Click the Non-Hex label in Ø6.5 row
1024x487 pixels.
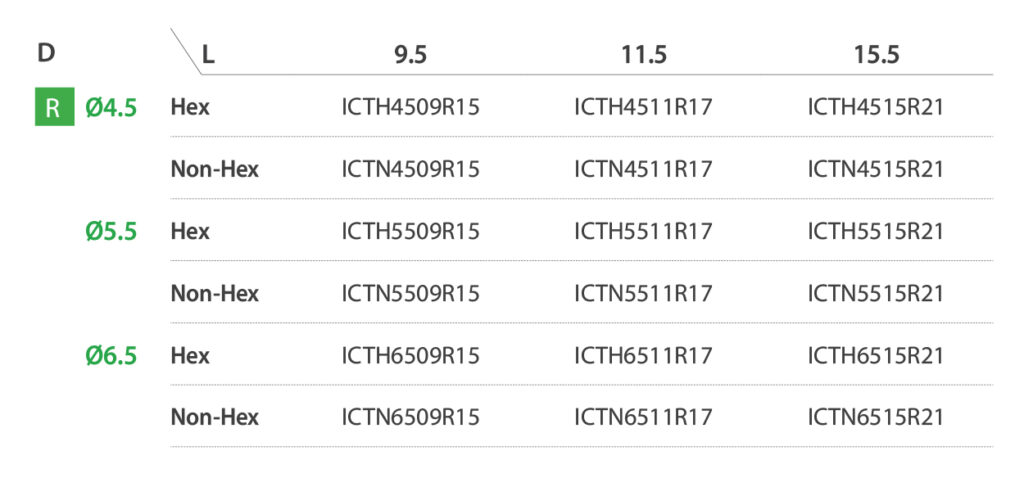(214, 418)
